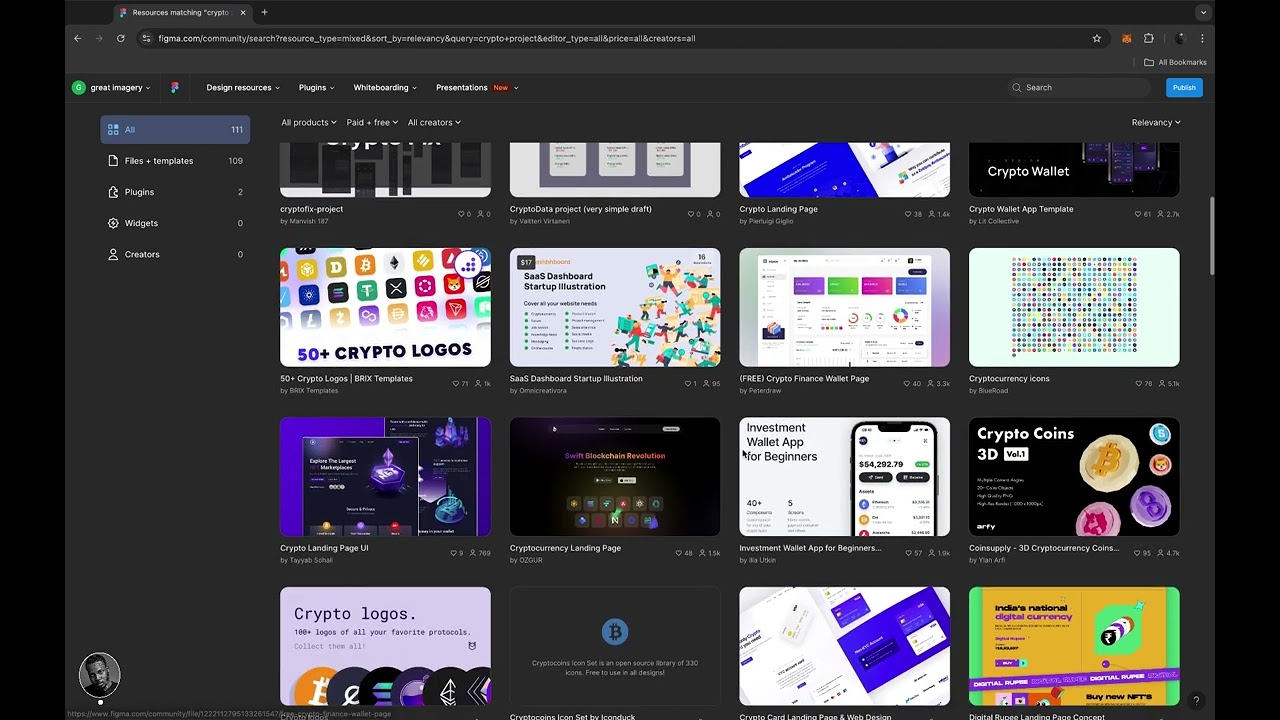Open CryptoData project title link
Viewport: 1280px width, 720px height.
pos(580,209)
